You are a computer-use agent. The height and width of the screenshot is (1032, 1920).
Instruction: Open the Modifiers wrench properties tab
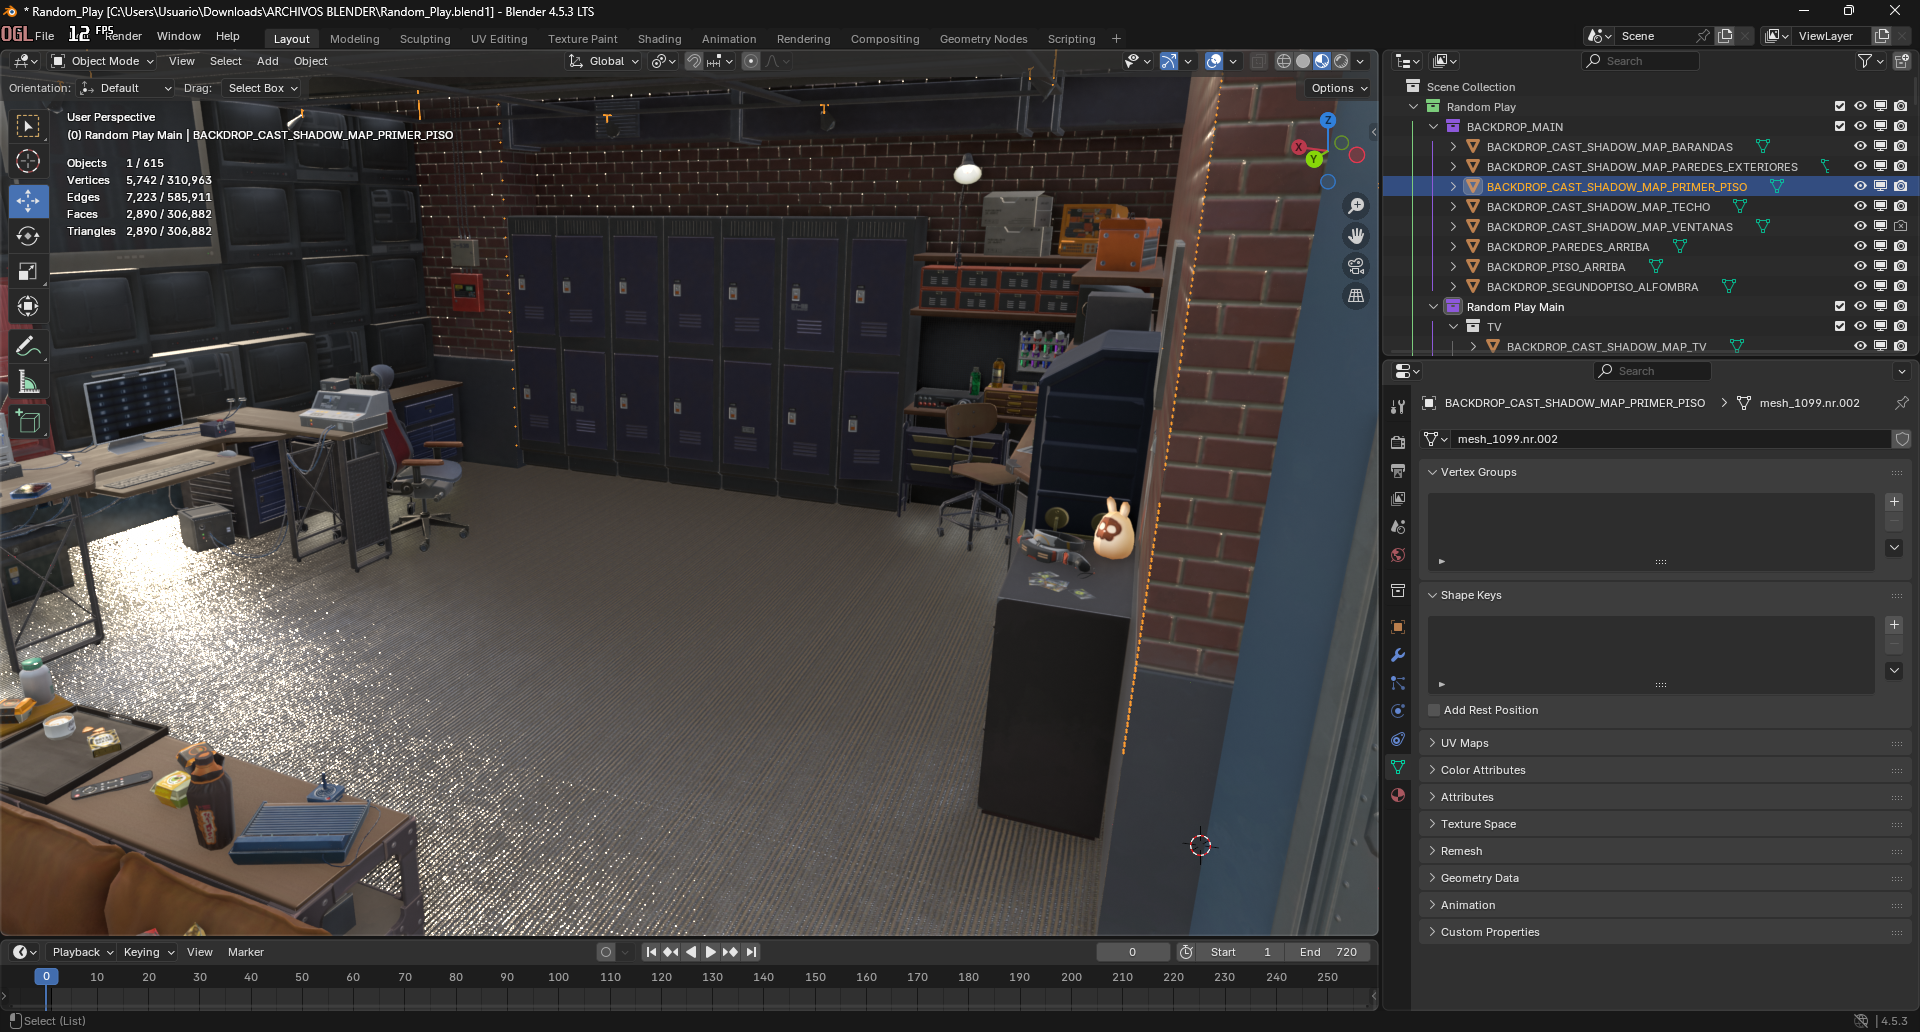[x=1398, y=655]
